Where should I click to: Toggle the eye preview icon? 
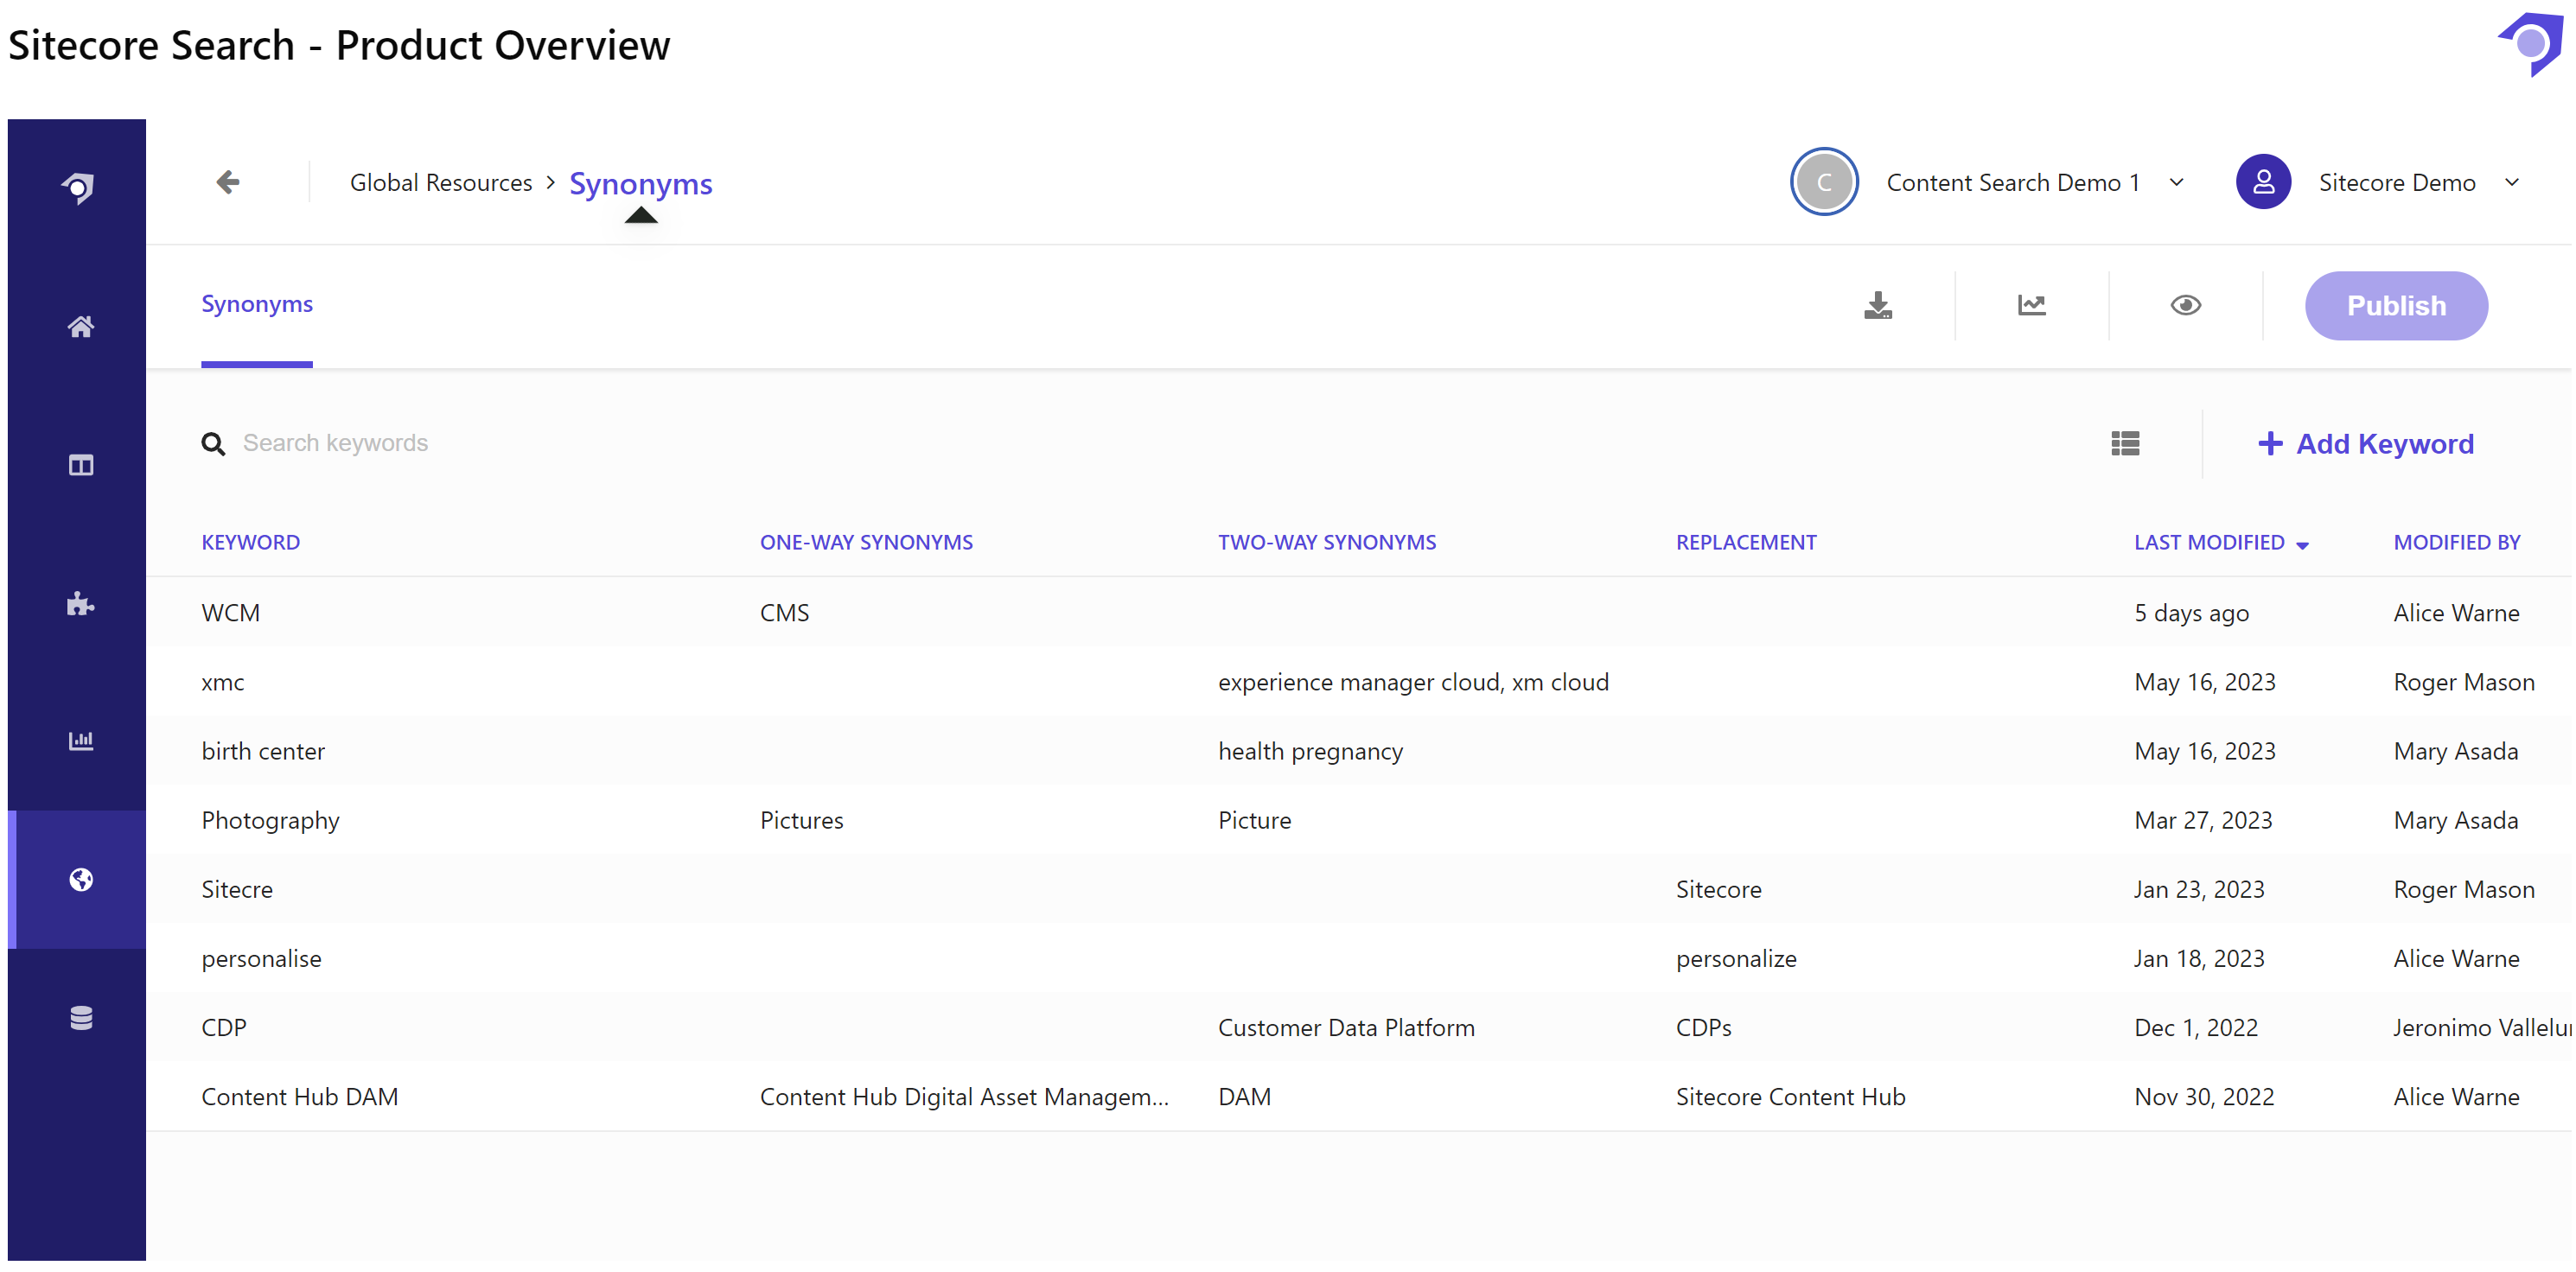(x=2185, y=305)
